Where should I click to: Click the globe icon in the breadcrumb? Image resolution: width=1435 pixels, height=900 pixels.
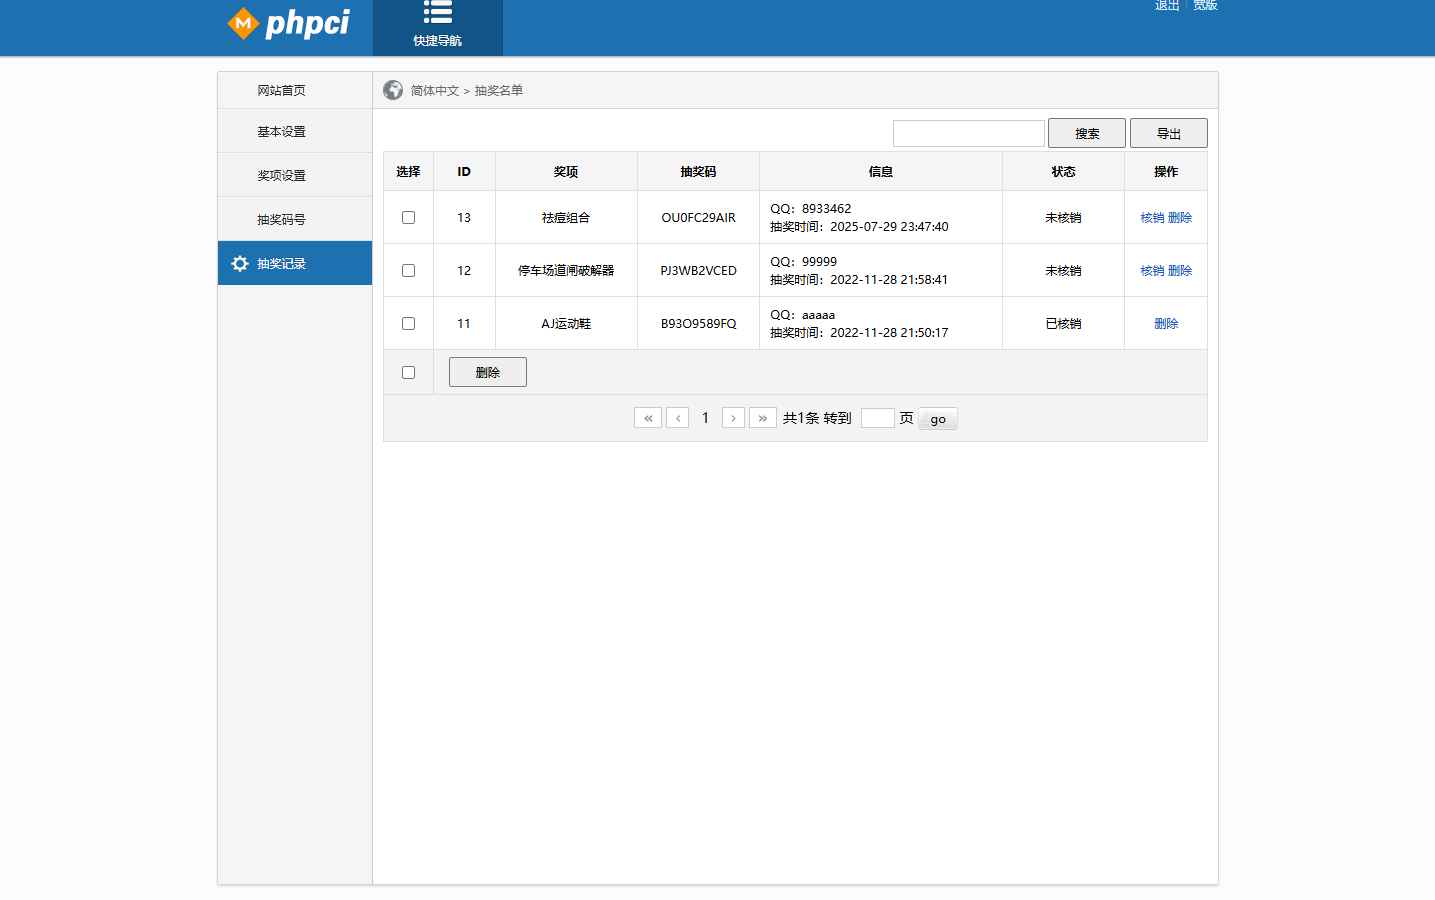392,89
